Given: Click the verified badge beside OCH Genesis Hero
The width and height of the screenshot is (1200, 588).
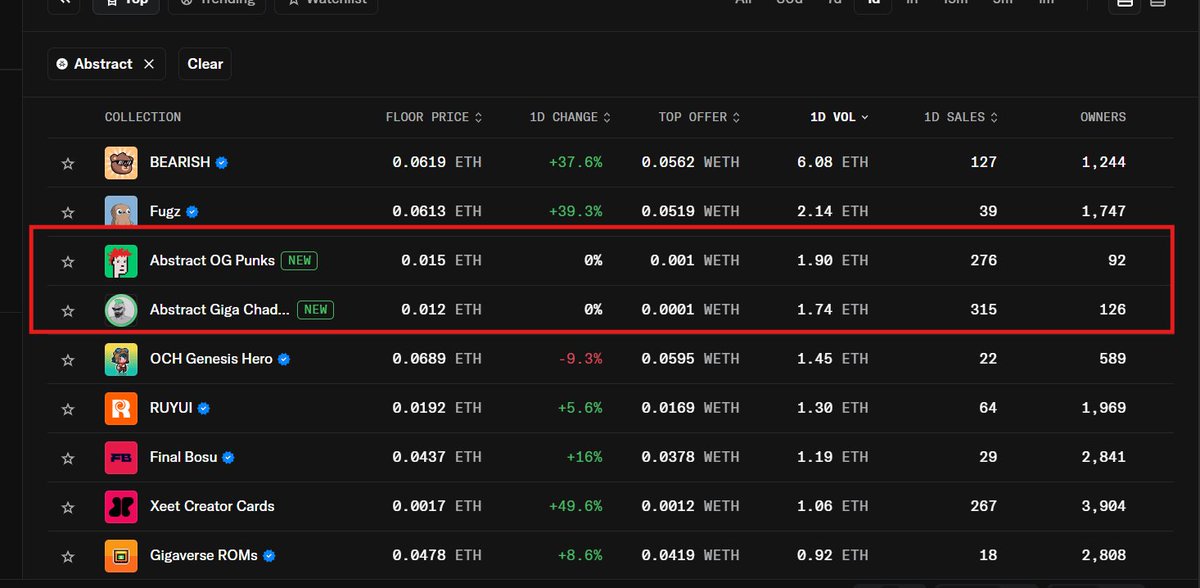Looking at the screenshot, I should click(284, 359).
